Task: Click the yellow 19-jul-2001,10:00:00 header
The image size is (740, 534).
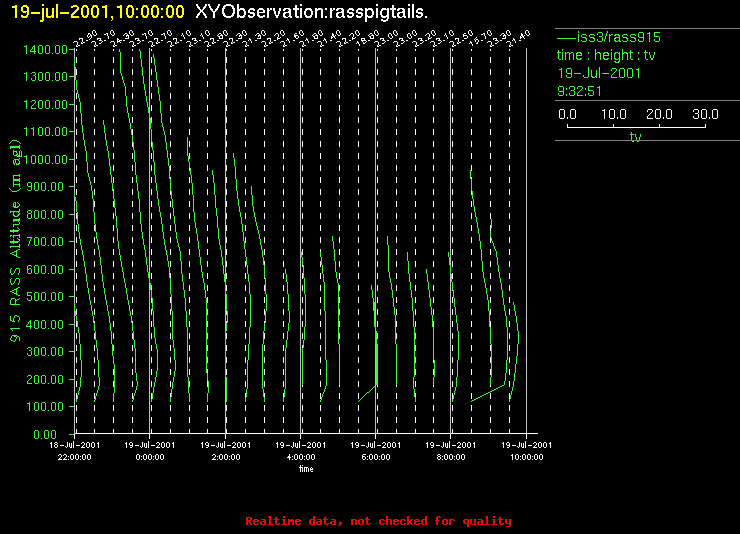Action: point(98,12)
